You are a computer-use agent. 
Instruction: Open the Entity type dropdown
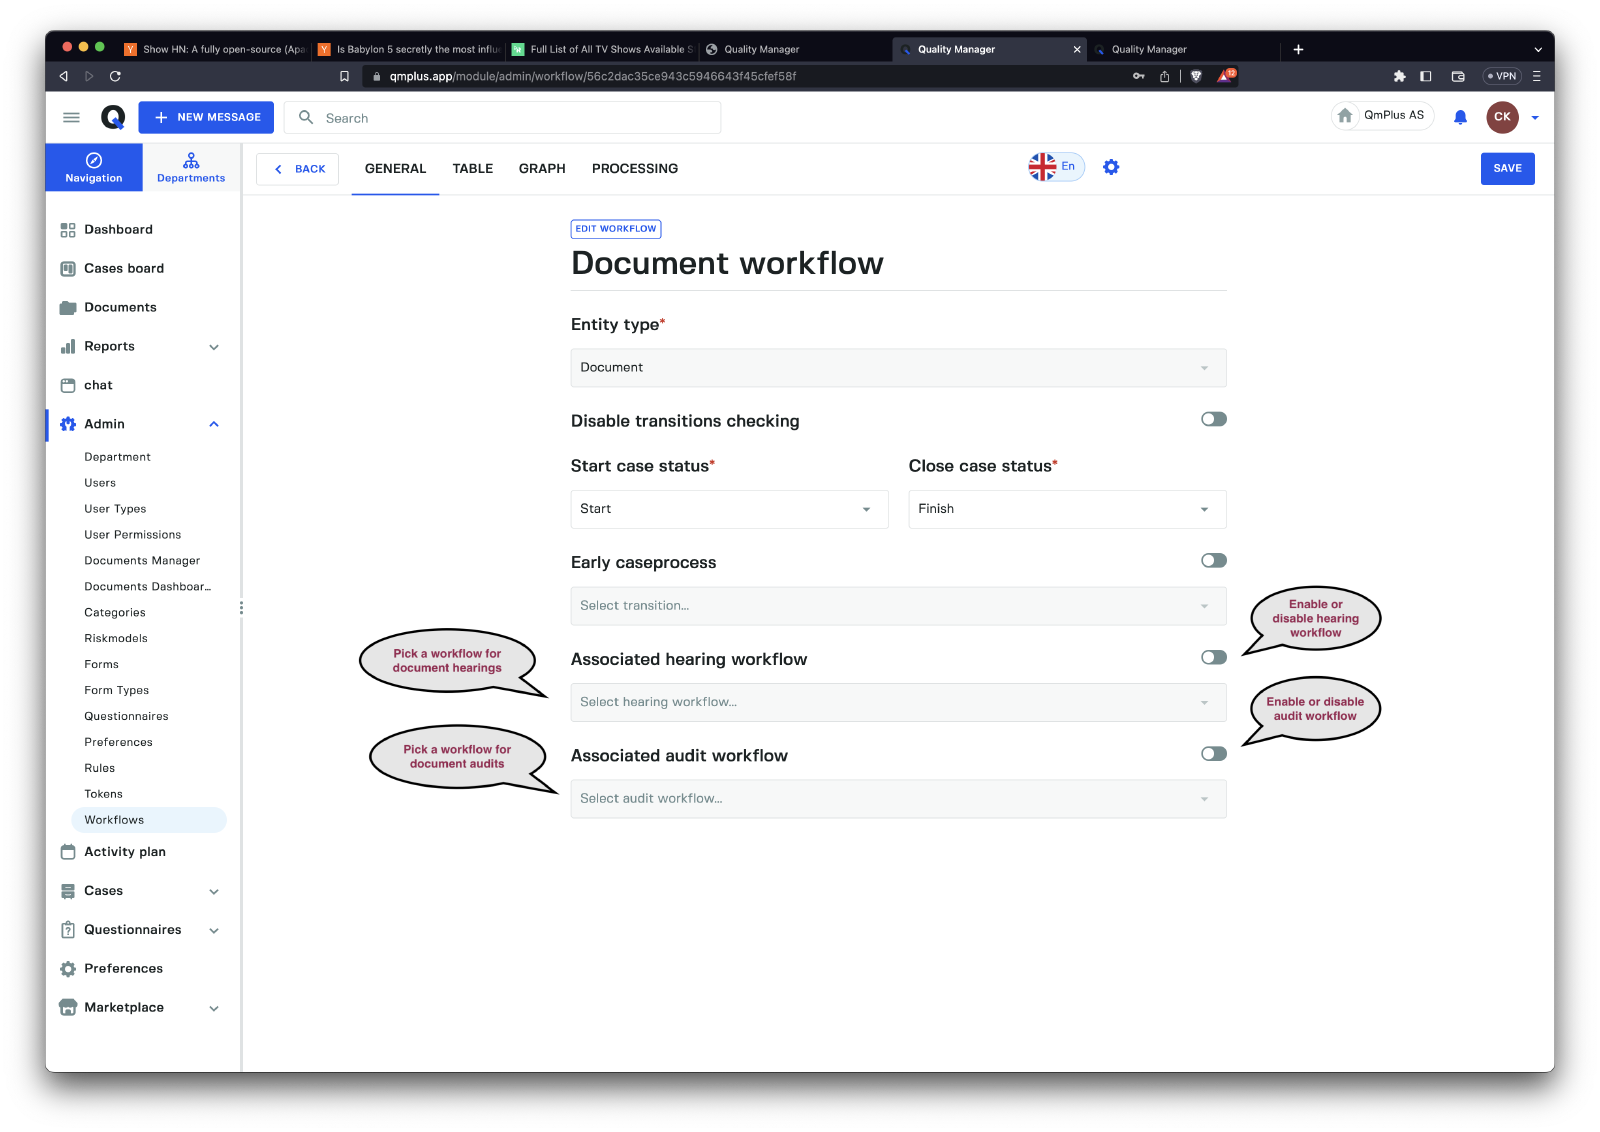pyautogui.click(x=898, y=368)
